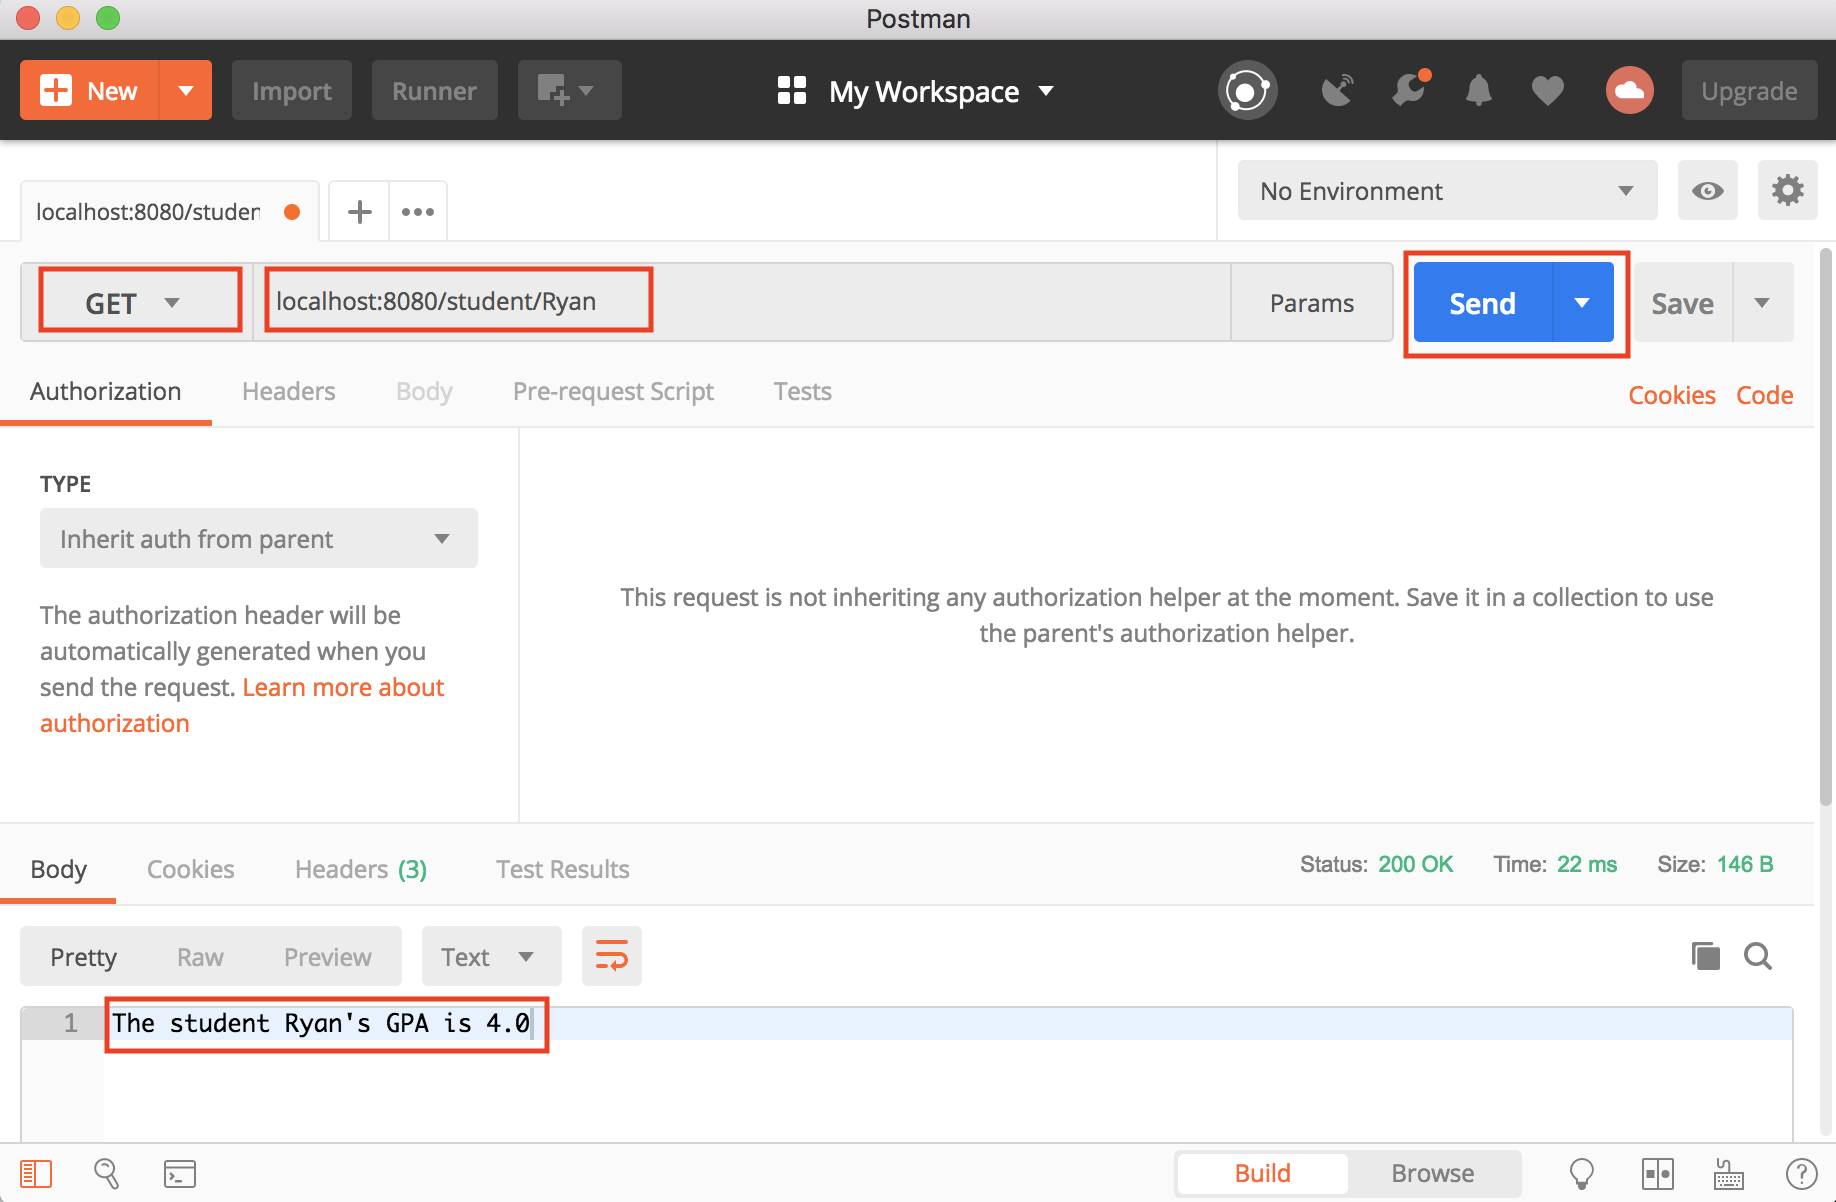Open the Postman console icon
Viewport: 1836px width, 1202px height.
tap(180, 1173)
